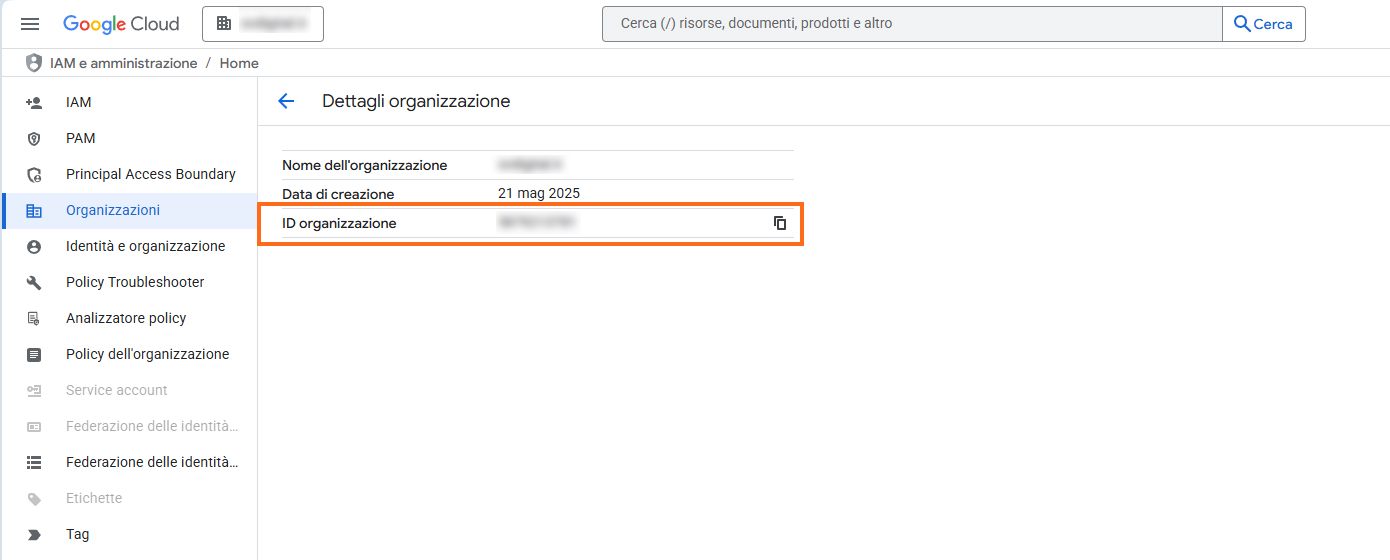The image size is (1390, 560).
Task: Open the hamburger navigation menu
Action: point(30,24)
